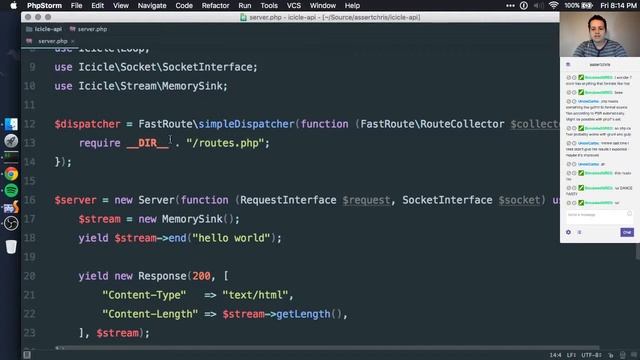Open the Navigate menu
This screenshot has width=640, height=360.
tap(152, 6)
